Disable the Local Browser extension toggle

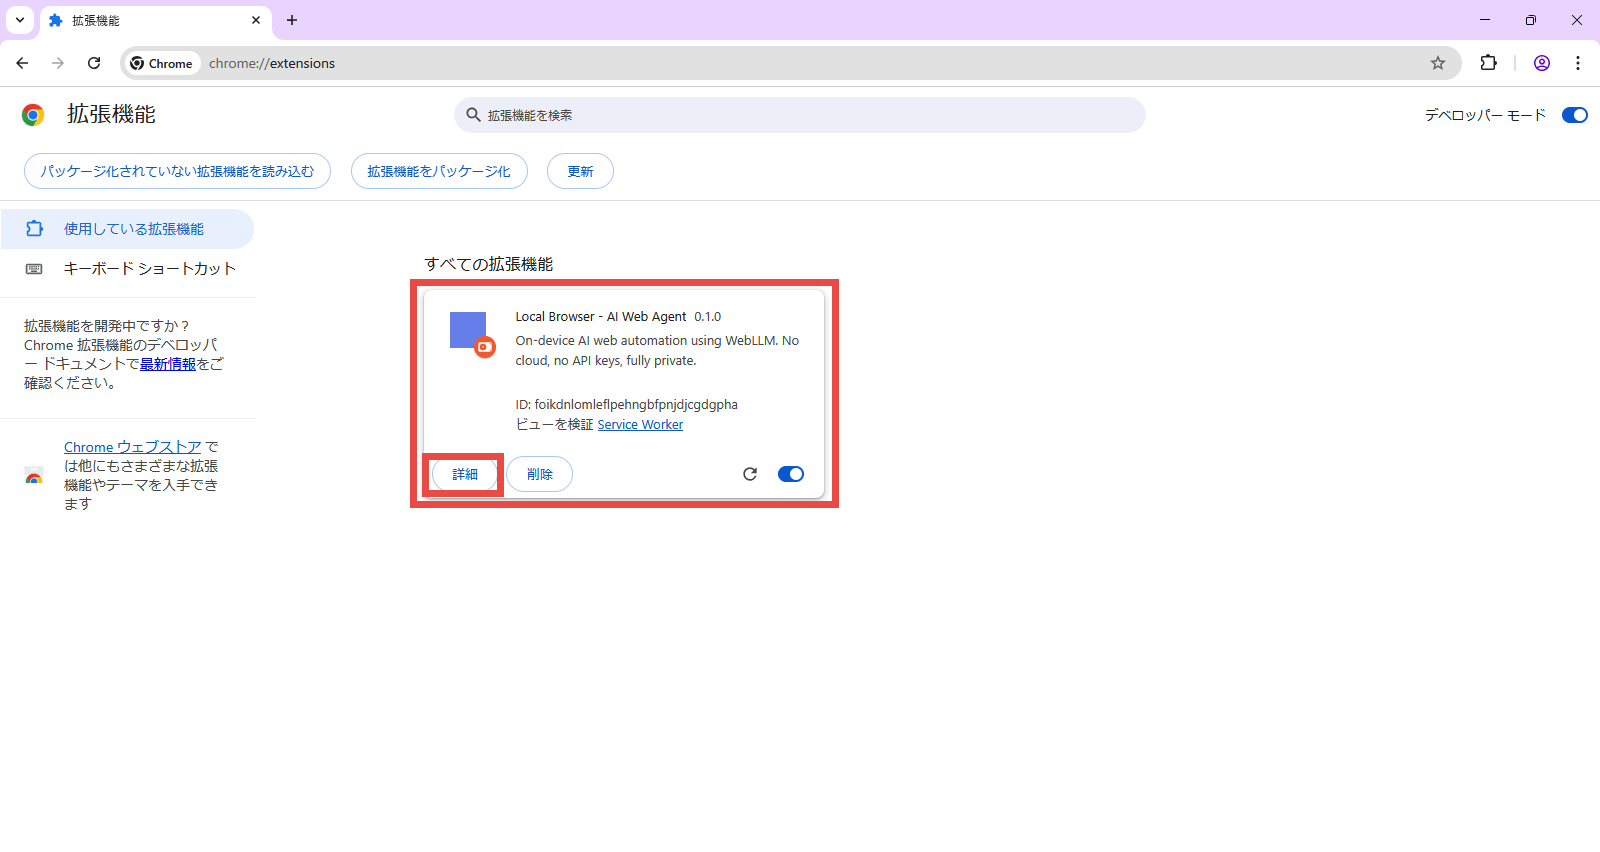[x=790, y=474]
